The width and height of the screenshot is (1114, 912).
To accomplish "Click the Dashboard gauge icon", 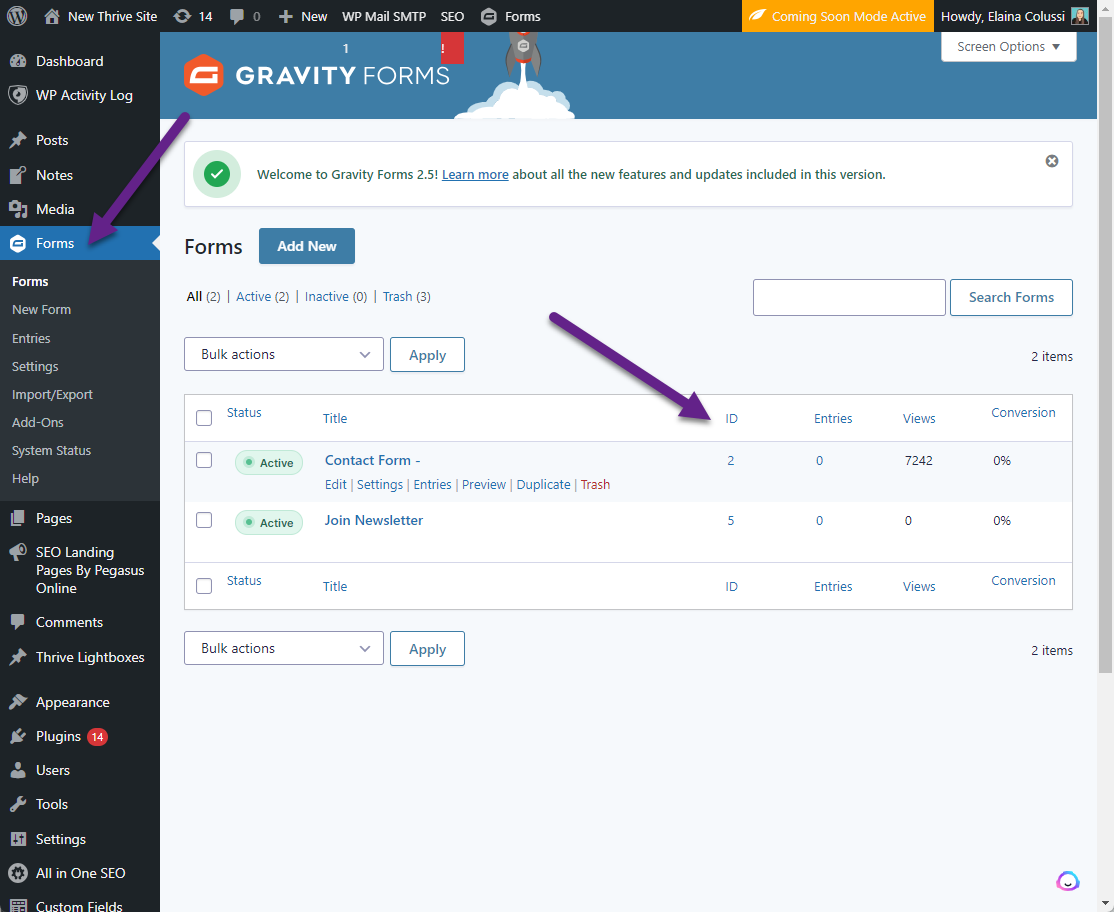I will click(x=18, y=61).
